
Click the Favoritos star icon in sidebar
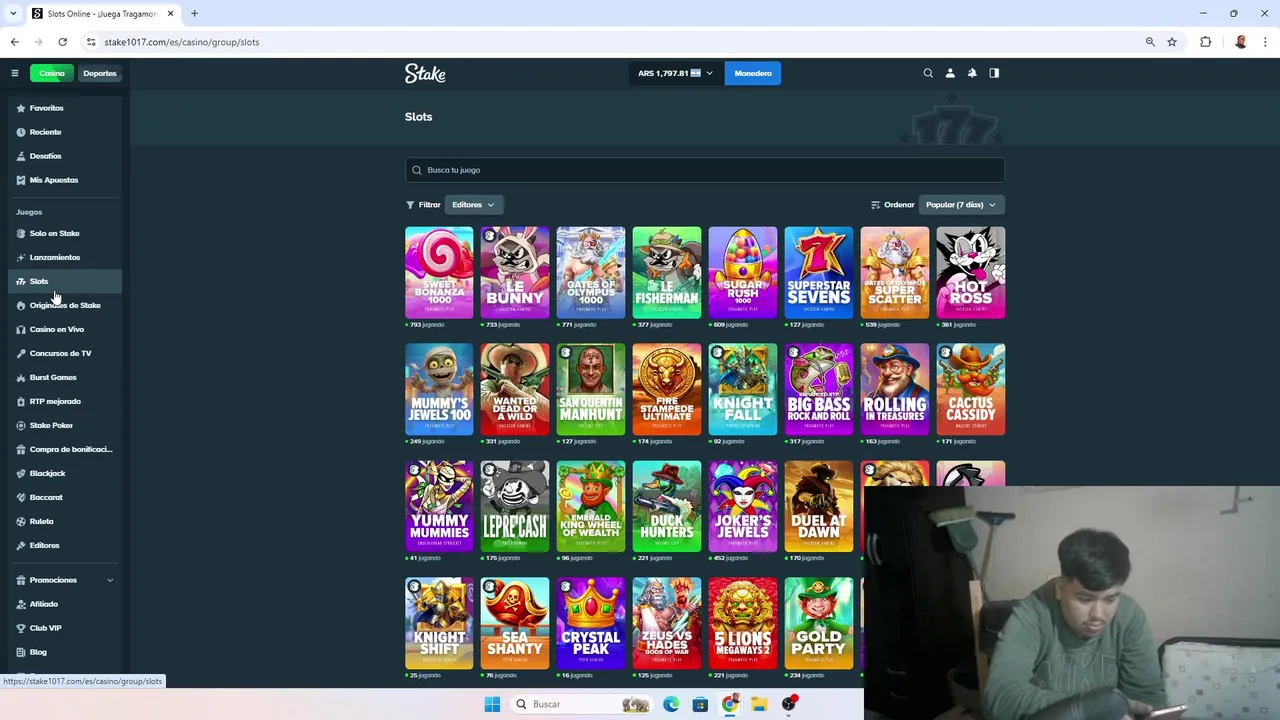click(21, 108)
